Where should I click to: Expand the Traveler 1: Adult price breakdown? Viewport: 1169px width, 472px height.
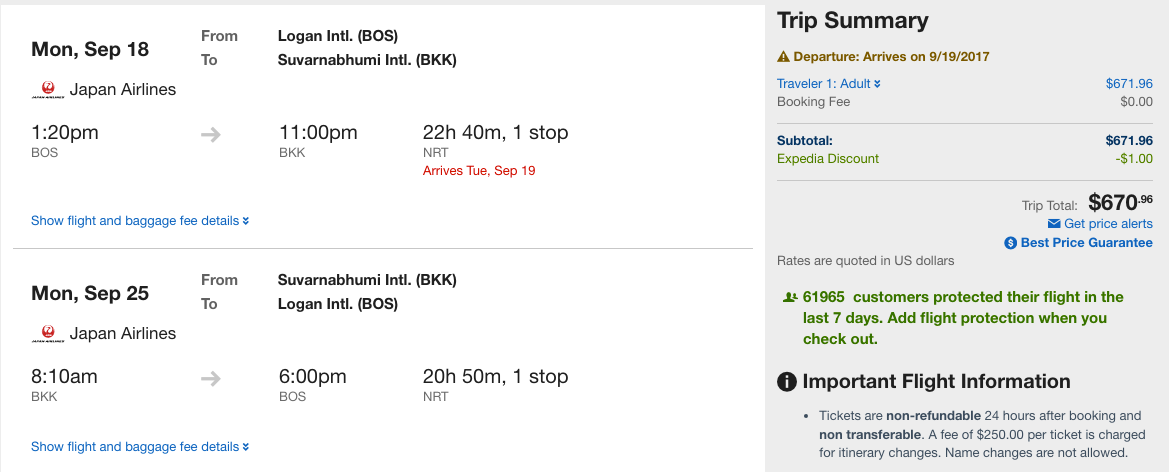829,84
